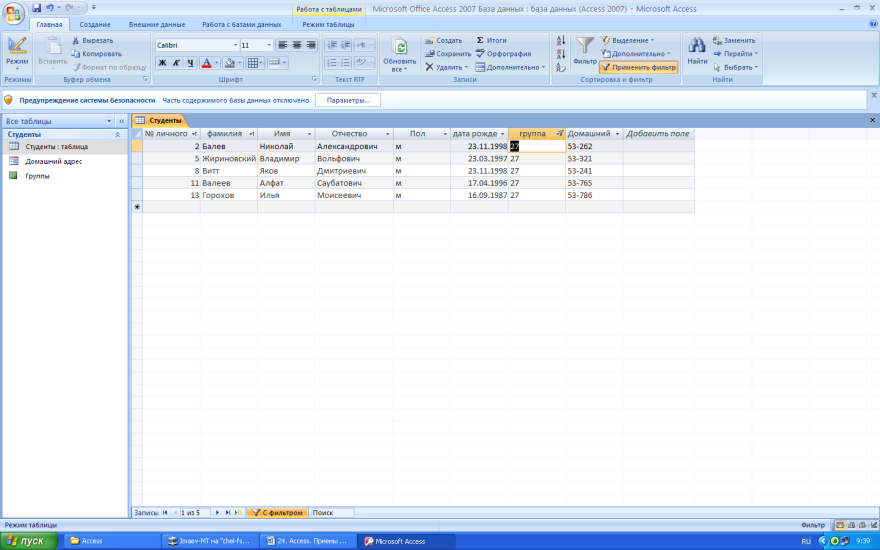The image size is (880, 550).
Task: Sort ascending A-Я
Action: [560, 40]
